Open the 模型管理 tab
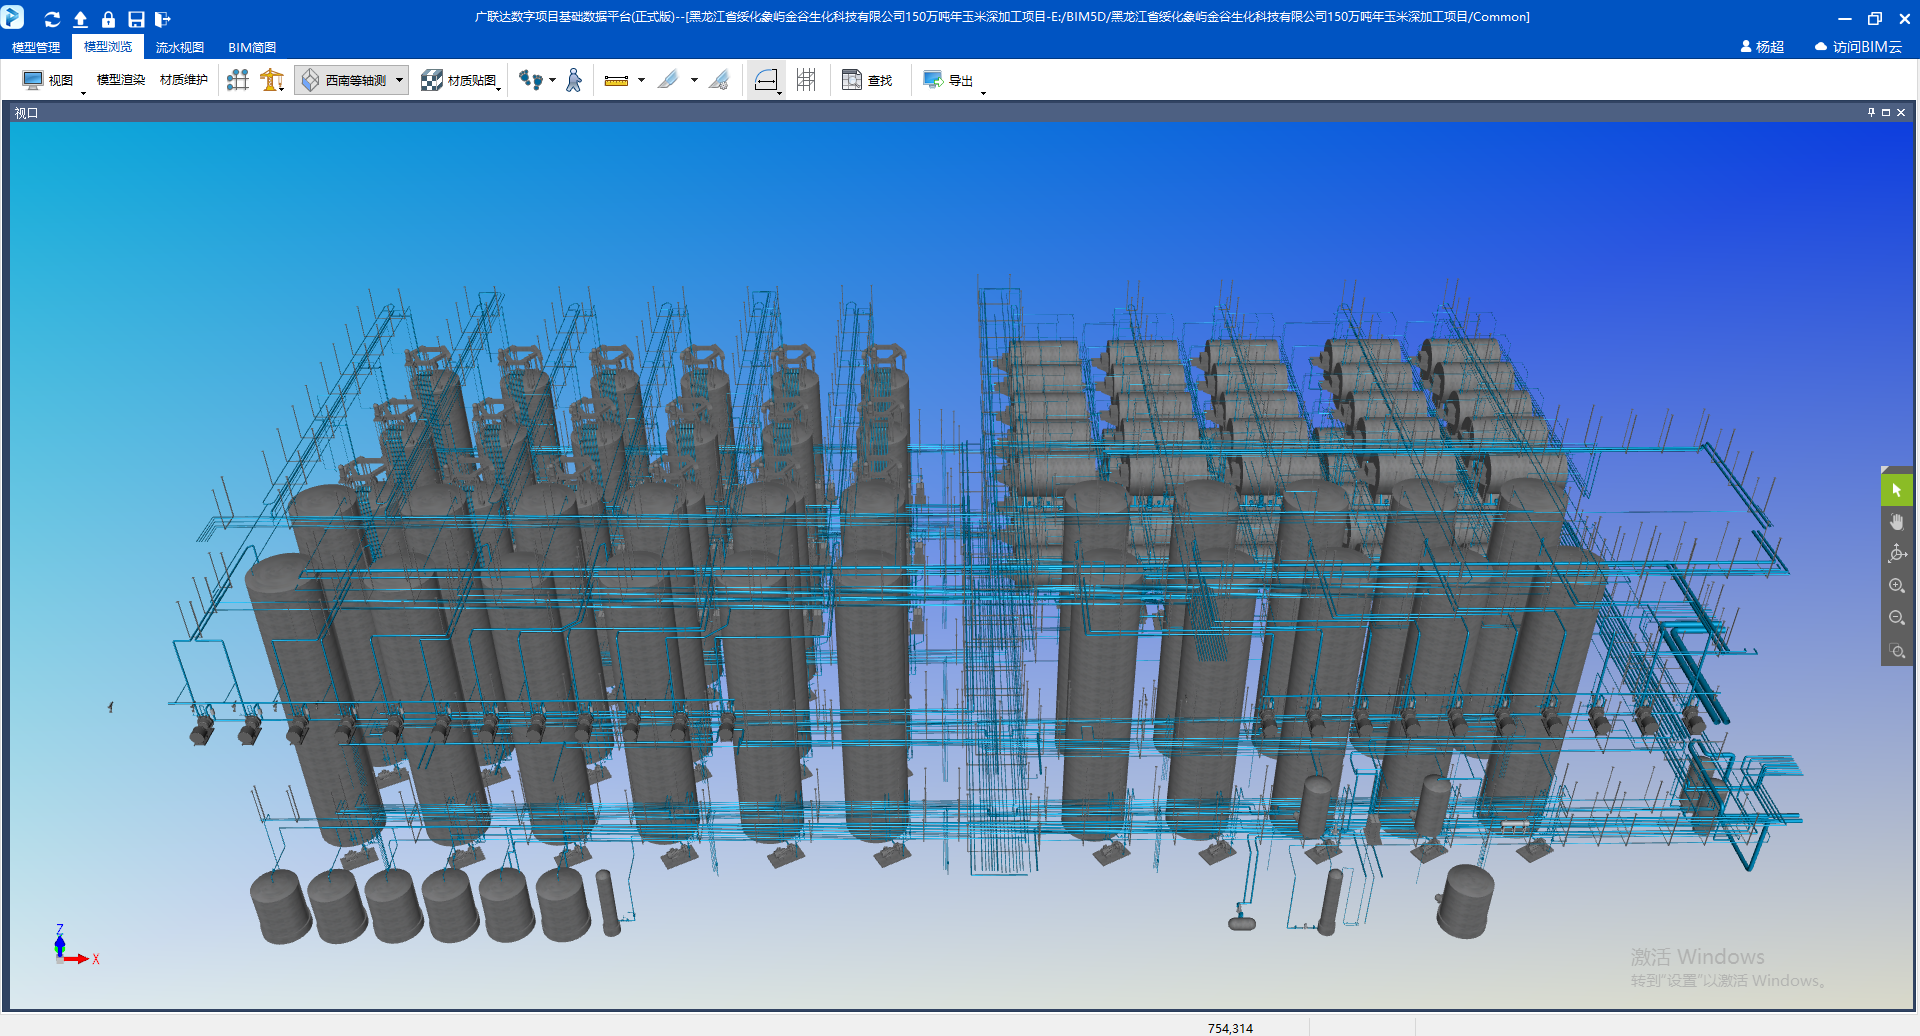The image size is (1920, 1036). coord(36,47)
